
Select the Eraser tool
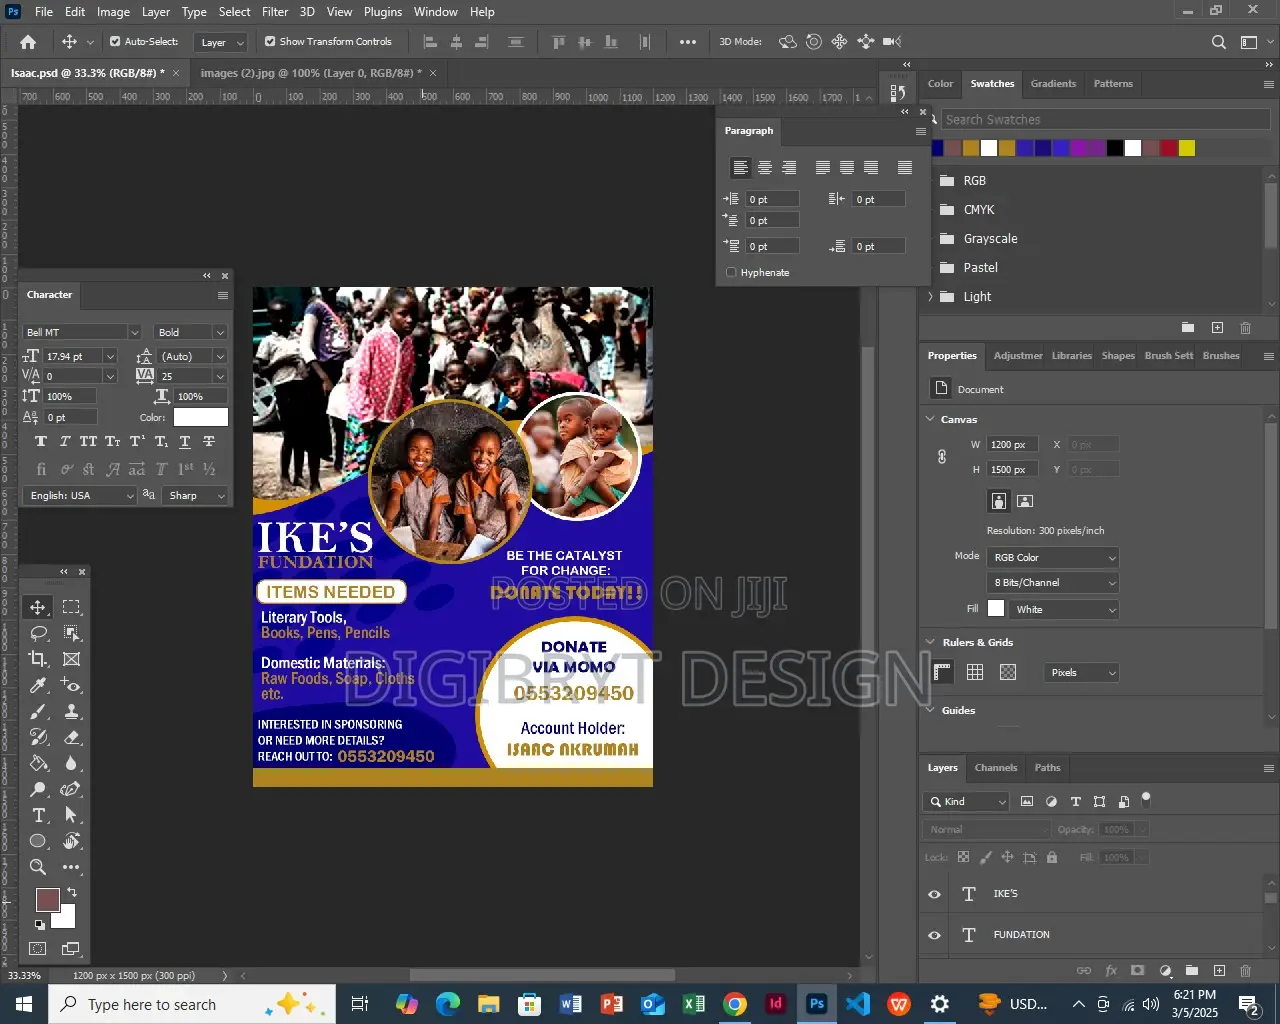click(x=71, y=737)
